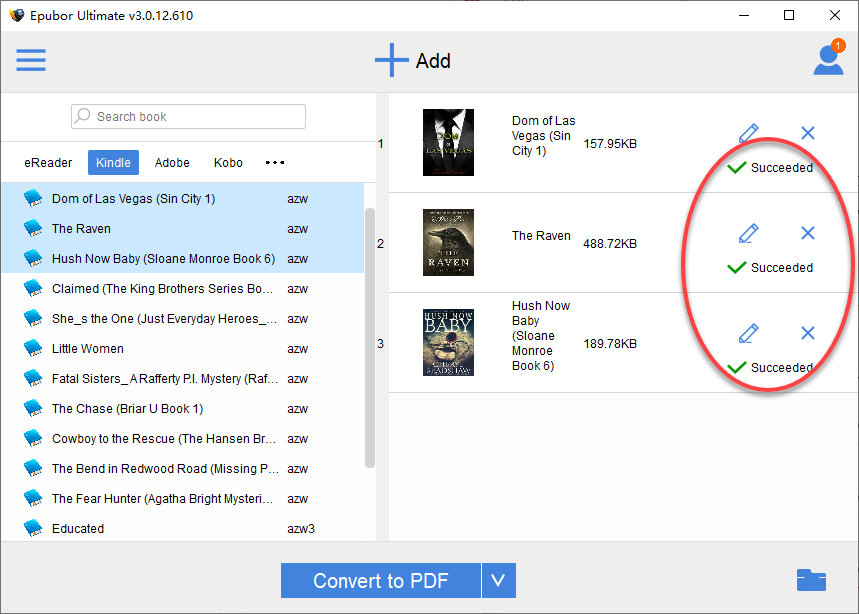Click Dom of Las Vegas title in conversion list
The image size is (859, 614).
tap(543, 136)
